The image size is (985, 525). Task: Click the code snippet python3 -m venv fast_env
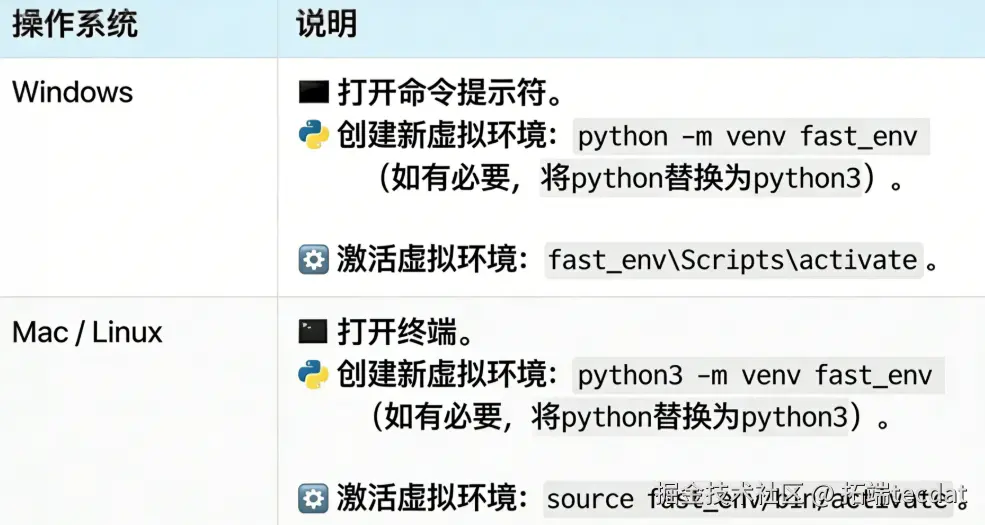754,376
